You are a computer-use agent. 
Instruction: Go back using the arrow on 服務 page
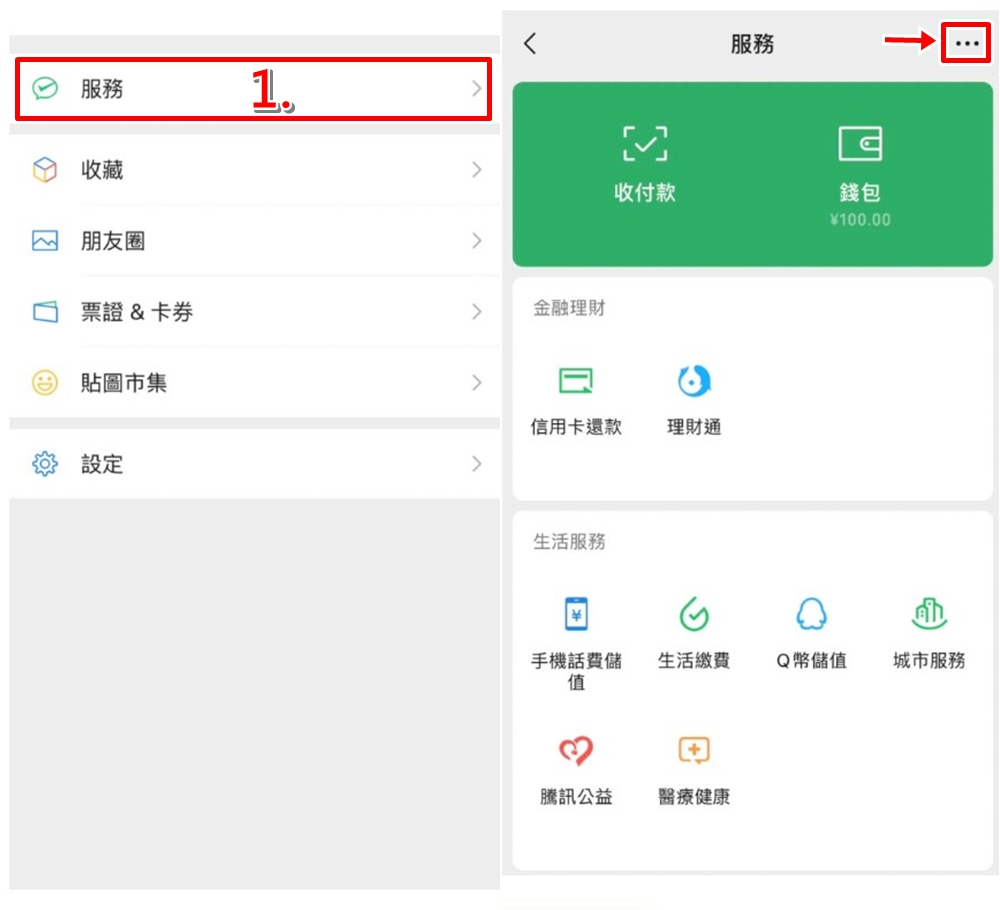click(530, 44)
